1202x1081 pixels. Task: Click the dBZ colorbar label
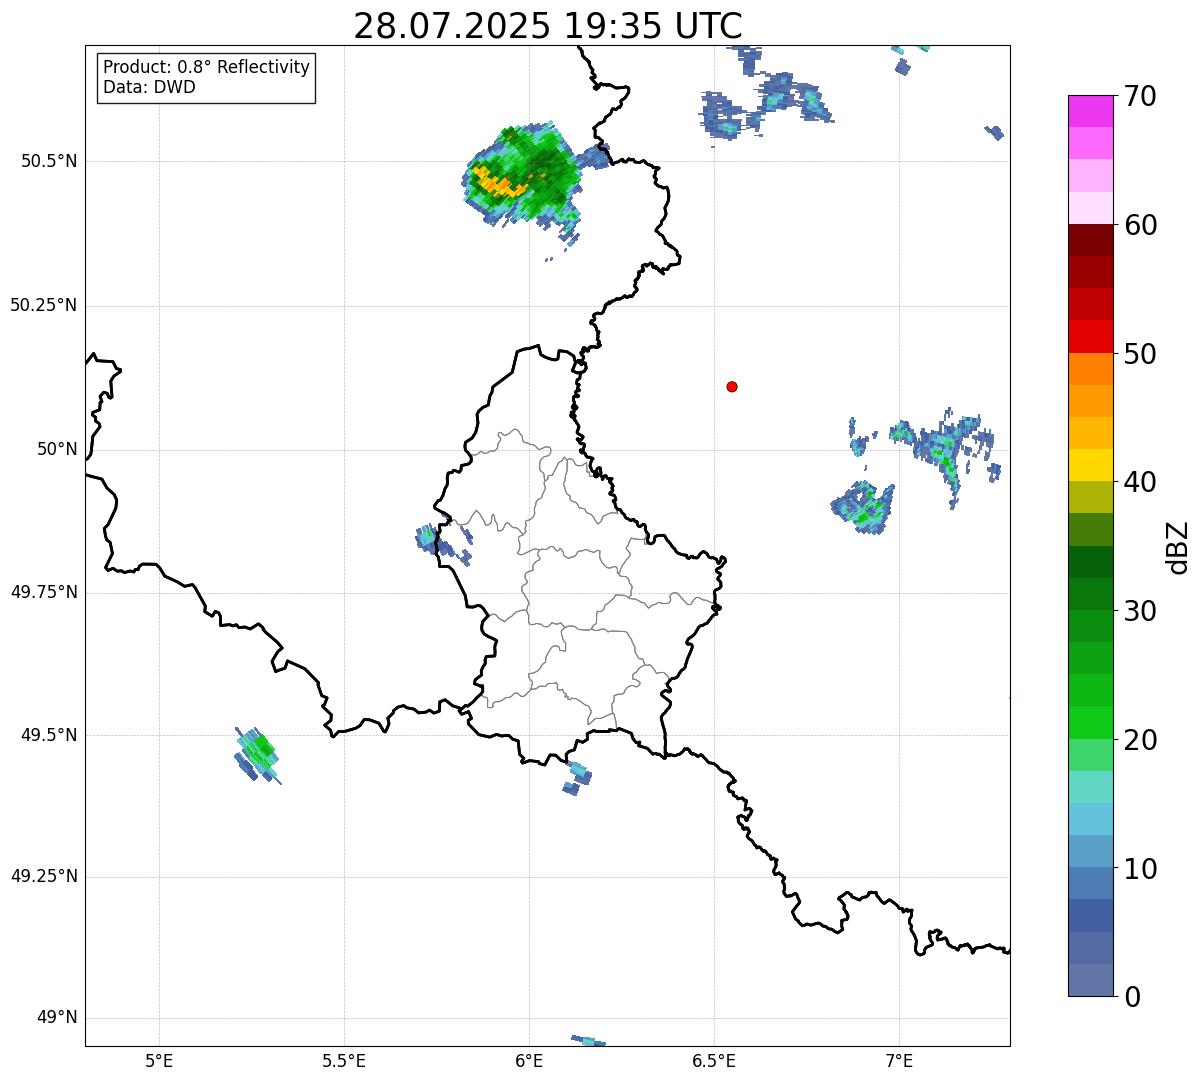[1178, 547]
